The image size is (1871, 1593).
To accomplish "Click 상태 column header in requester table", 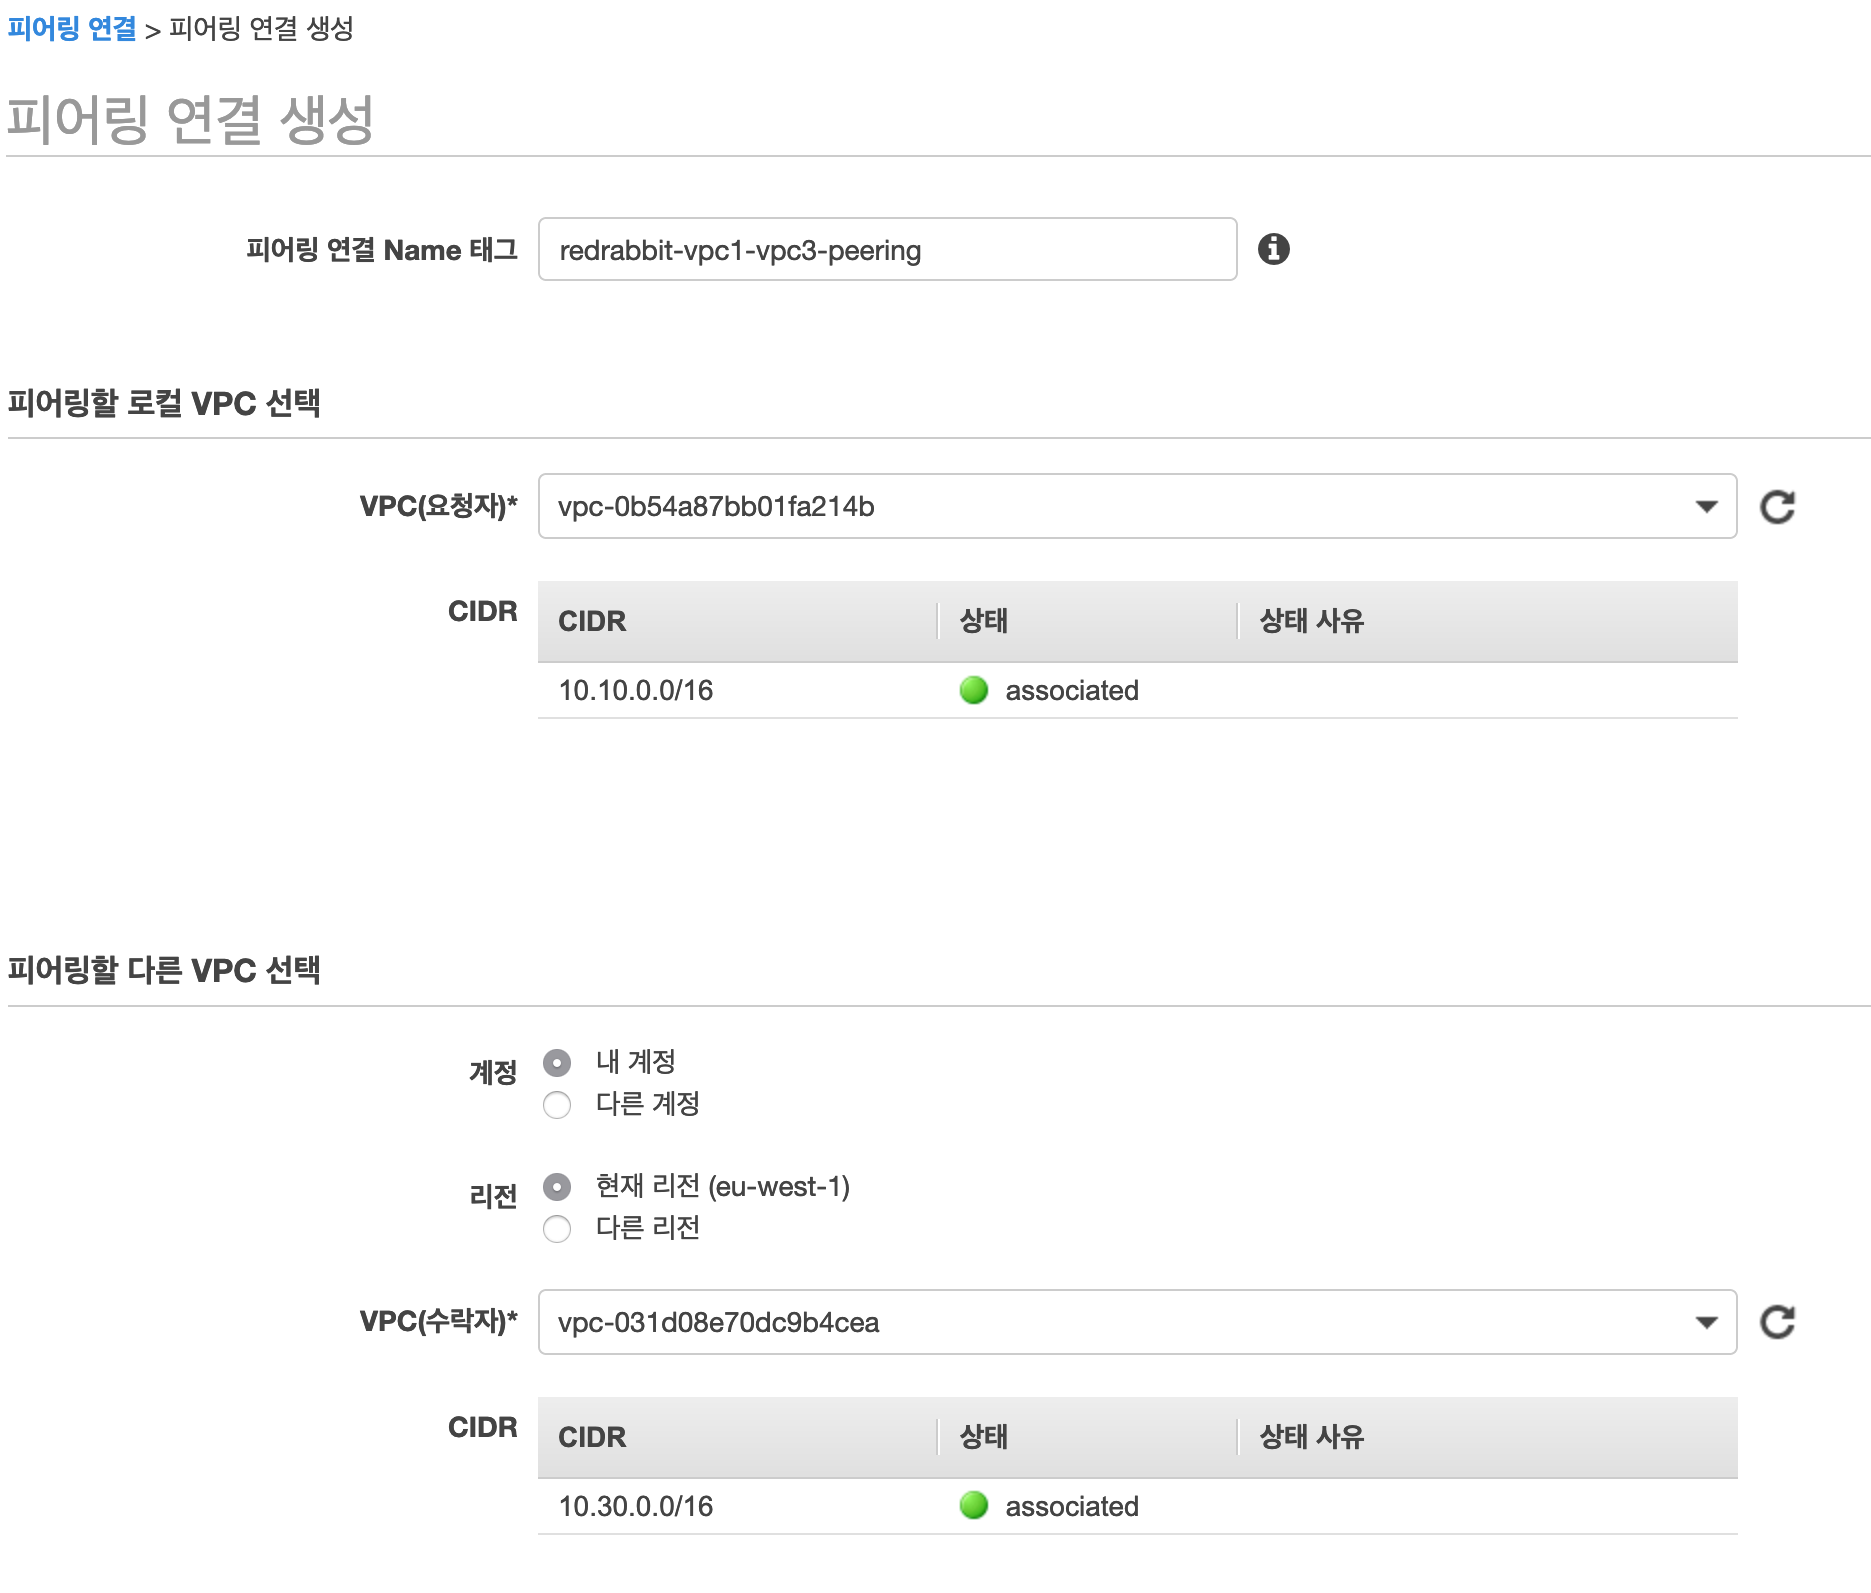I will (x=984, y=621).
